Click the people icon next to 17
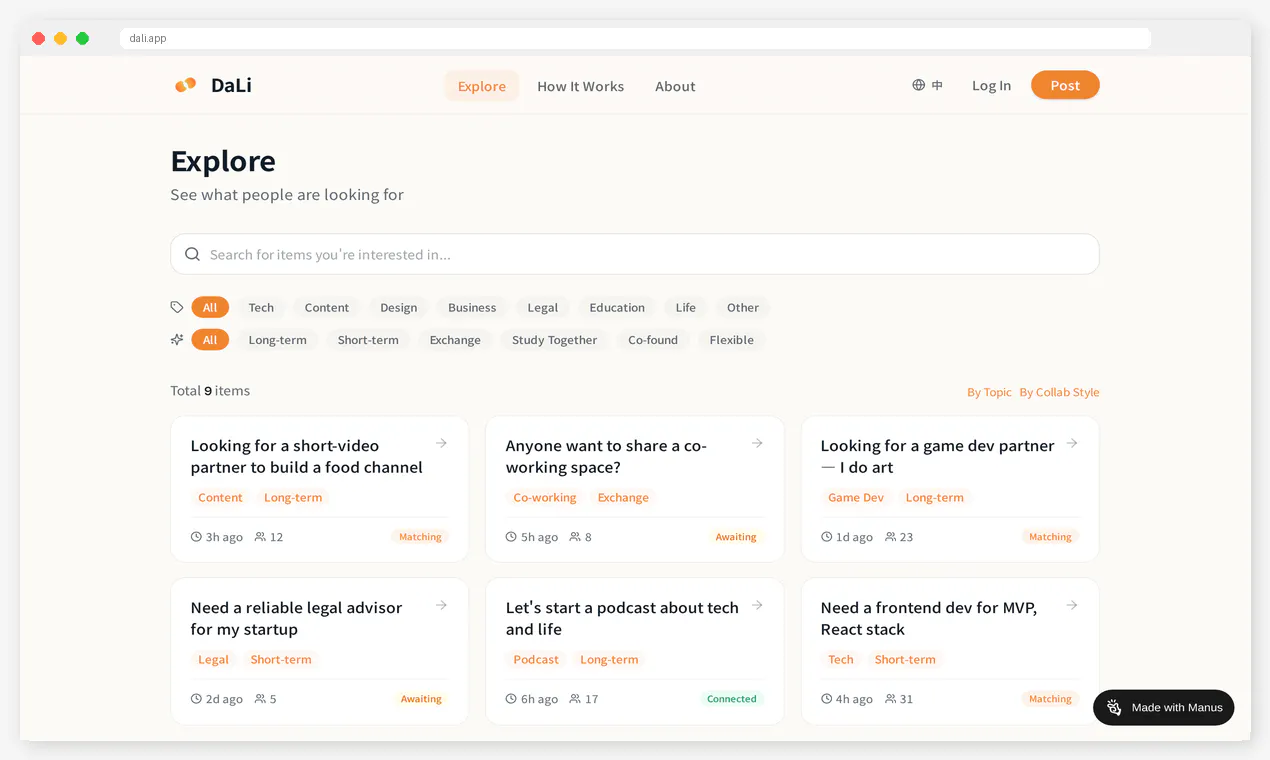 click(x=575, y=699)
